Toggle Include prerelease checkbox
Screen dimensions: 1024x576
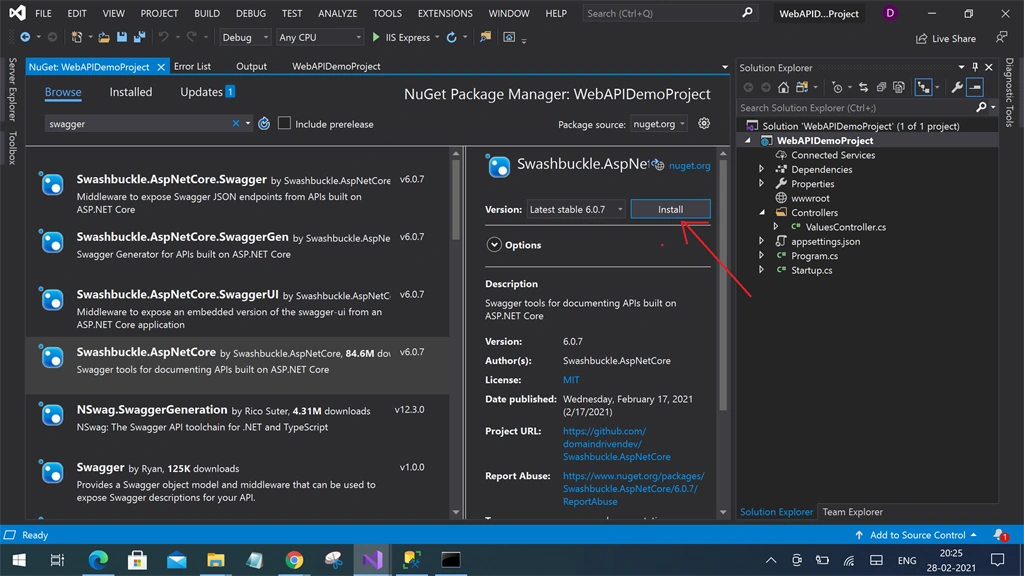pos(284,123)
